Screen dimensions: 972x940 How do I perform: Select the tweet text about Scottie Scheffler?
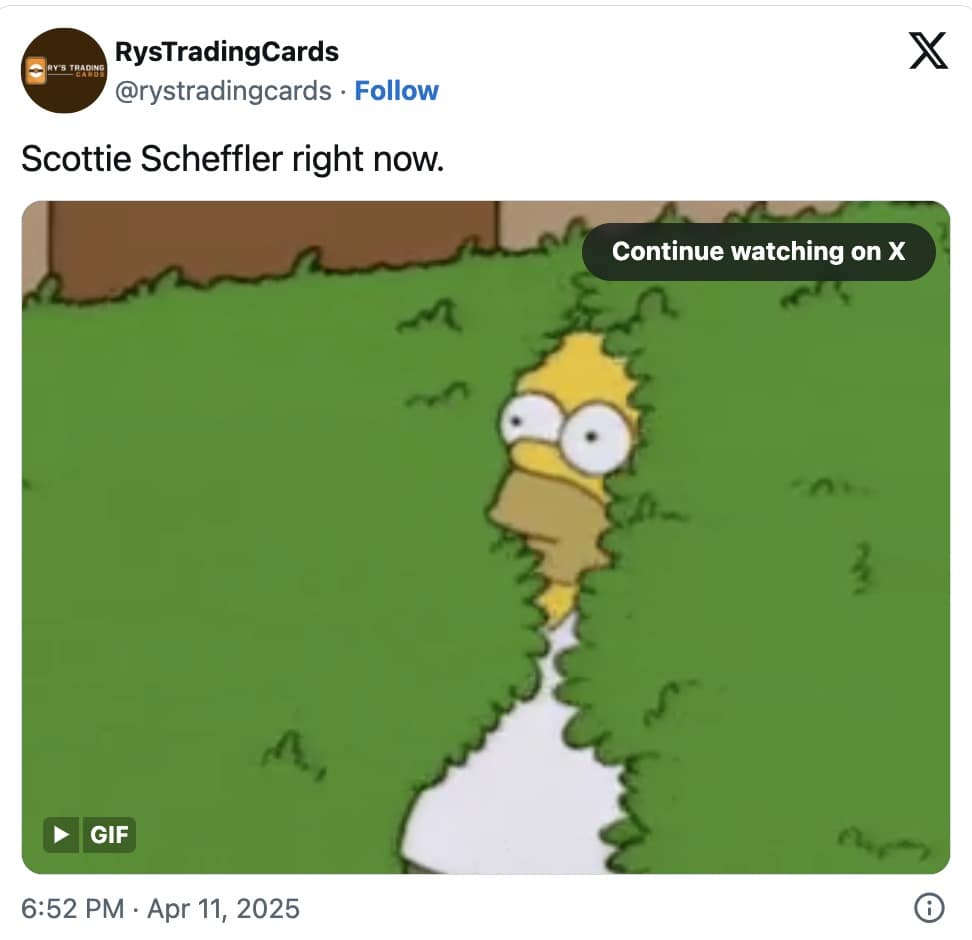(232, 159)
